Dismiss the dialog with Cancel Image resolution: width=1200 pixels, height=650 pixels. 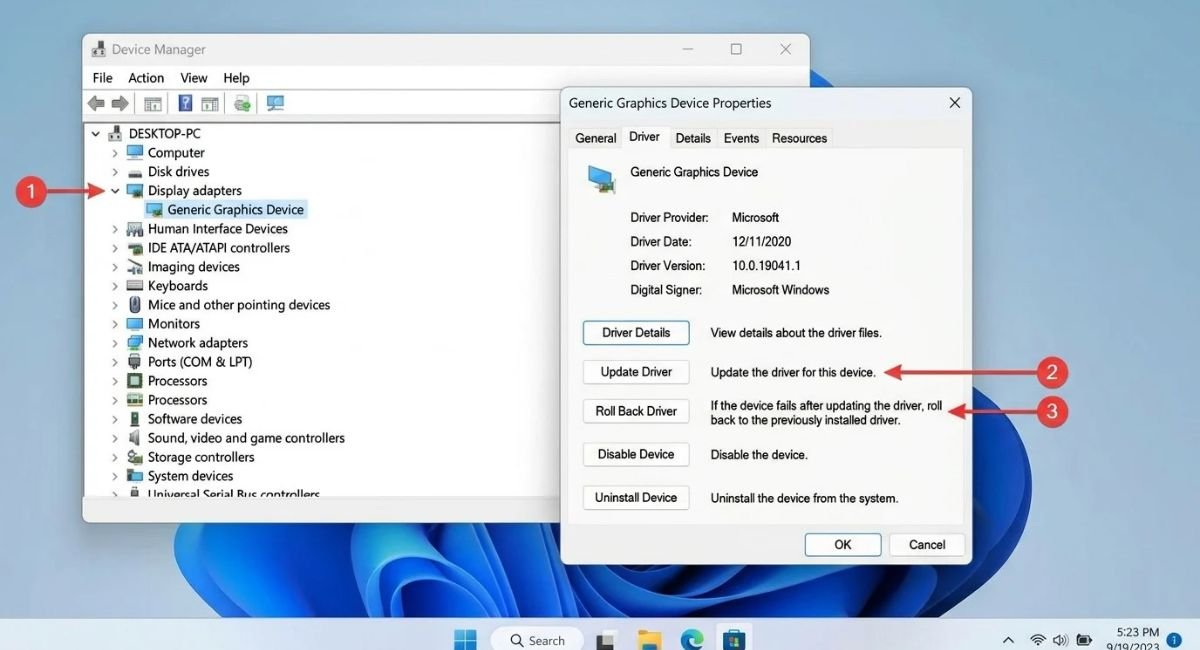[x=927, y=545]
